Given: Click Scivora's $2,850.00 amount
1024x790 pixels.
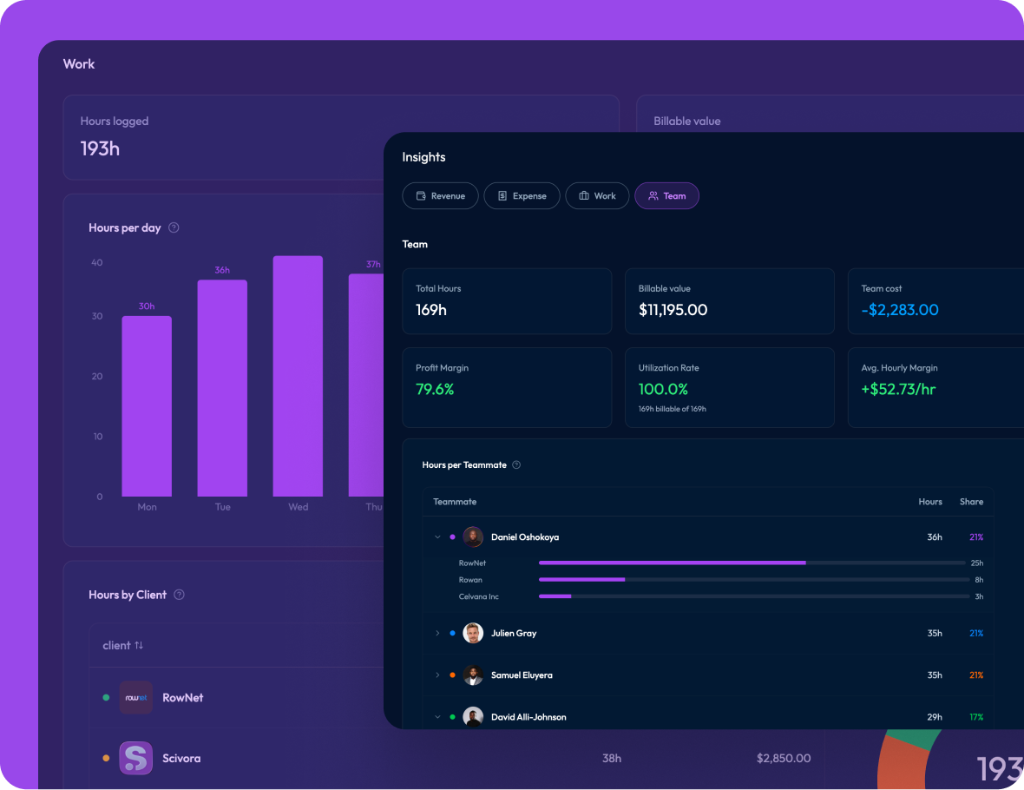Looking at the screenshot, I should (784, 758).
